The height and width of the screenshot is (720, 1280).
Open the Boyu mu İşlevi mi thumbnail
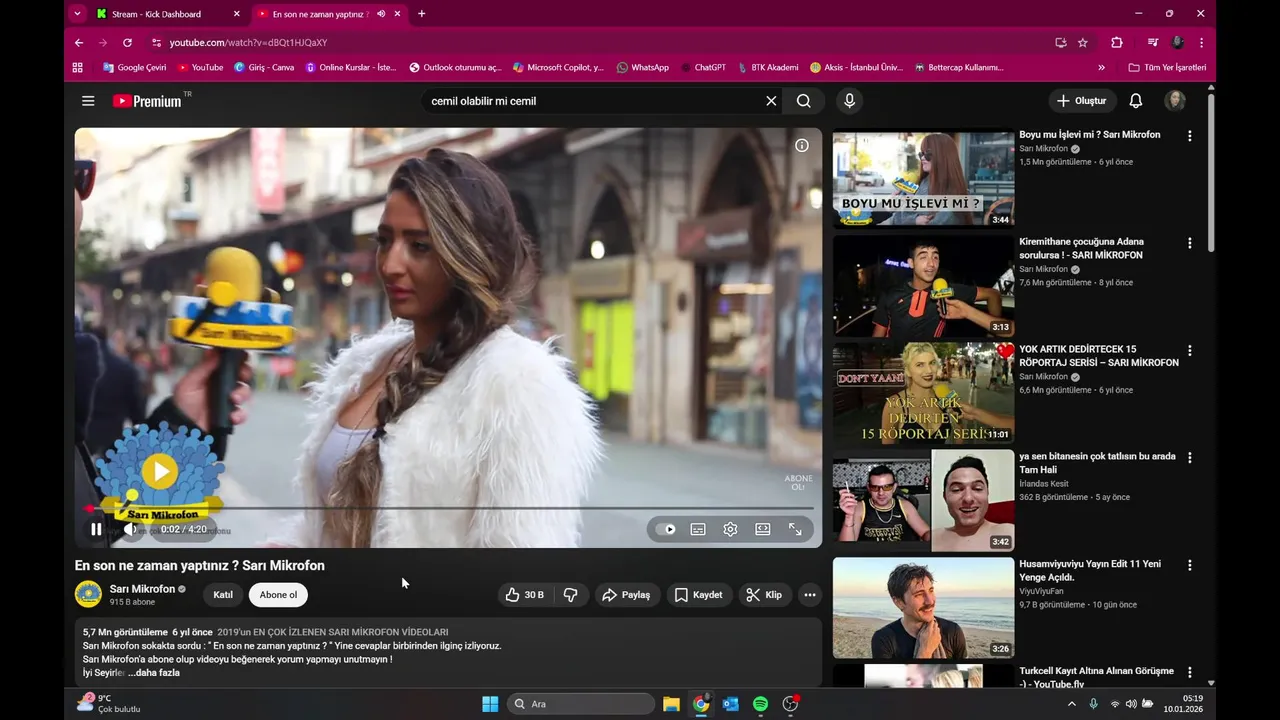click(x=923, y=178)
